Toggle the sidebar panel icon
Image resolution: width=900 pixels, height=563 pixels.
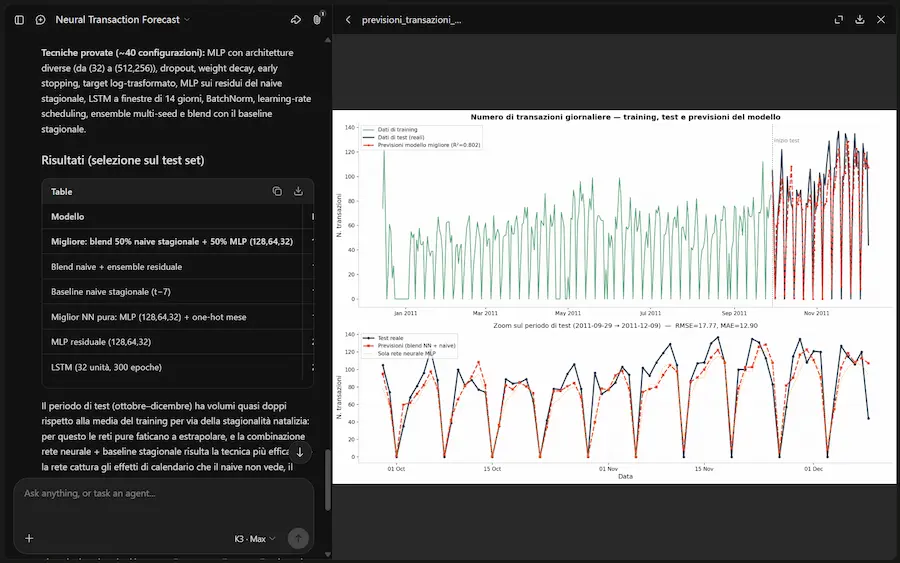pyautogui.click(x=19, y=20)
